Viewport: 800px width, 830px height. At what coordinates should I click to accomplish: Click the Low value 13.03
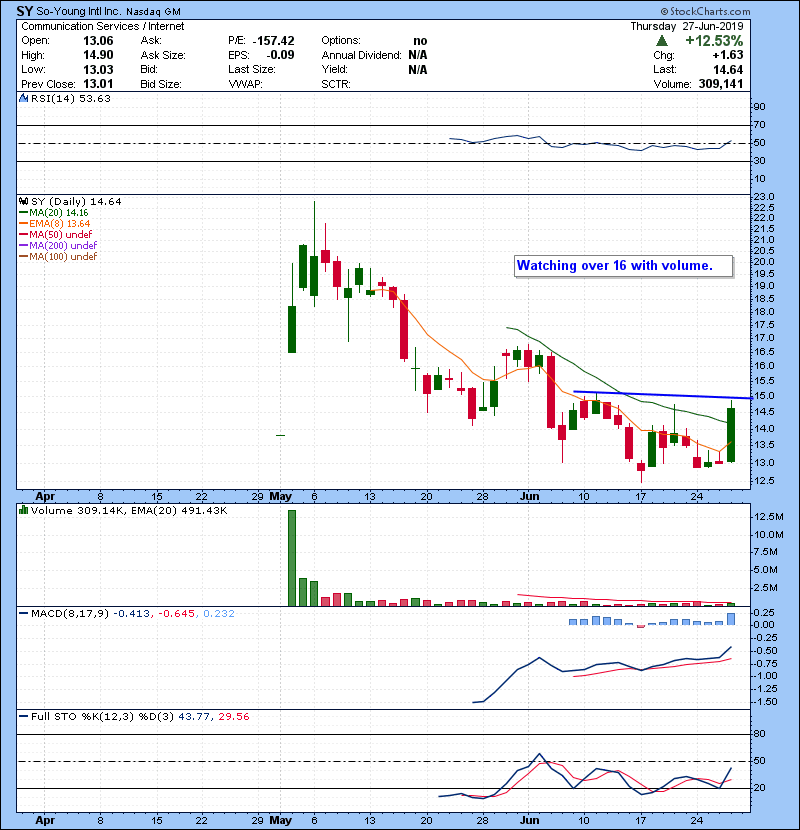(x=98, y=69)
